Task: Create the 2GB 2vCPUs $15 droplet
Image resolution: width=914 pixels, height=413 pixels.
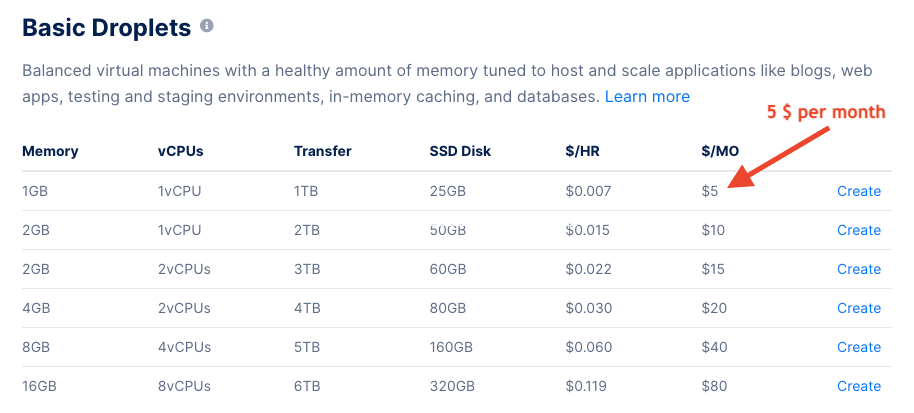Action: 859,269
